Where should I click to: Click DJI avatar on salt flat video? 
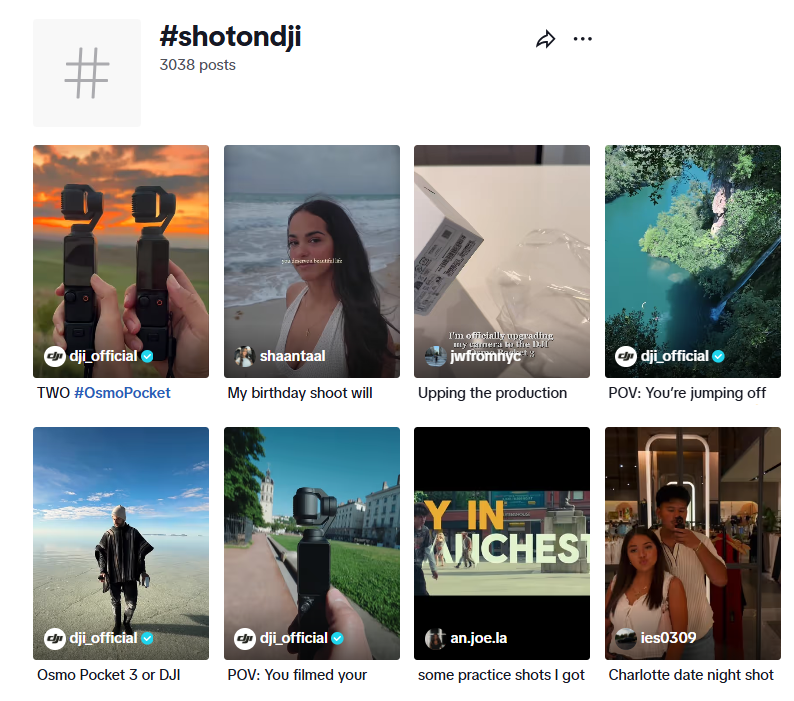pyautogui.click(x=54, y=638)
